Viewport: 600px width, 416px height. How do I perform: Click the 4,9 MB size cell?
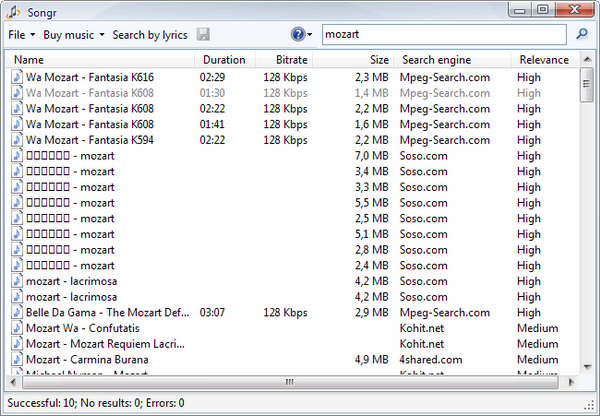point(372,359)
